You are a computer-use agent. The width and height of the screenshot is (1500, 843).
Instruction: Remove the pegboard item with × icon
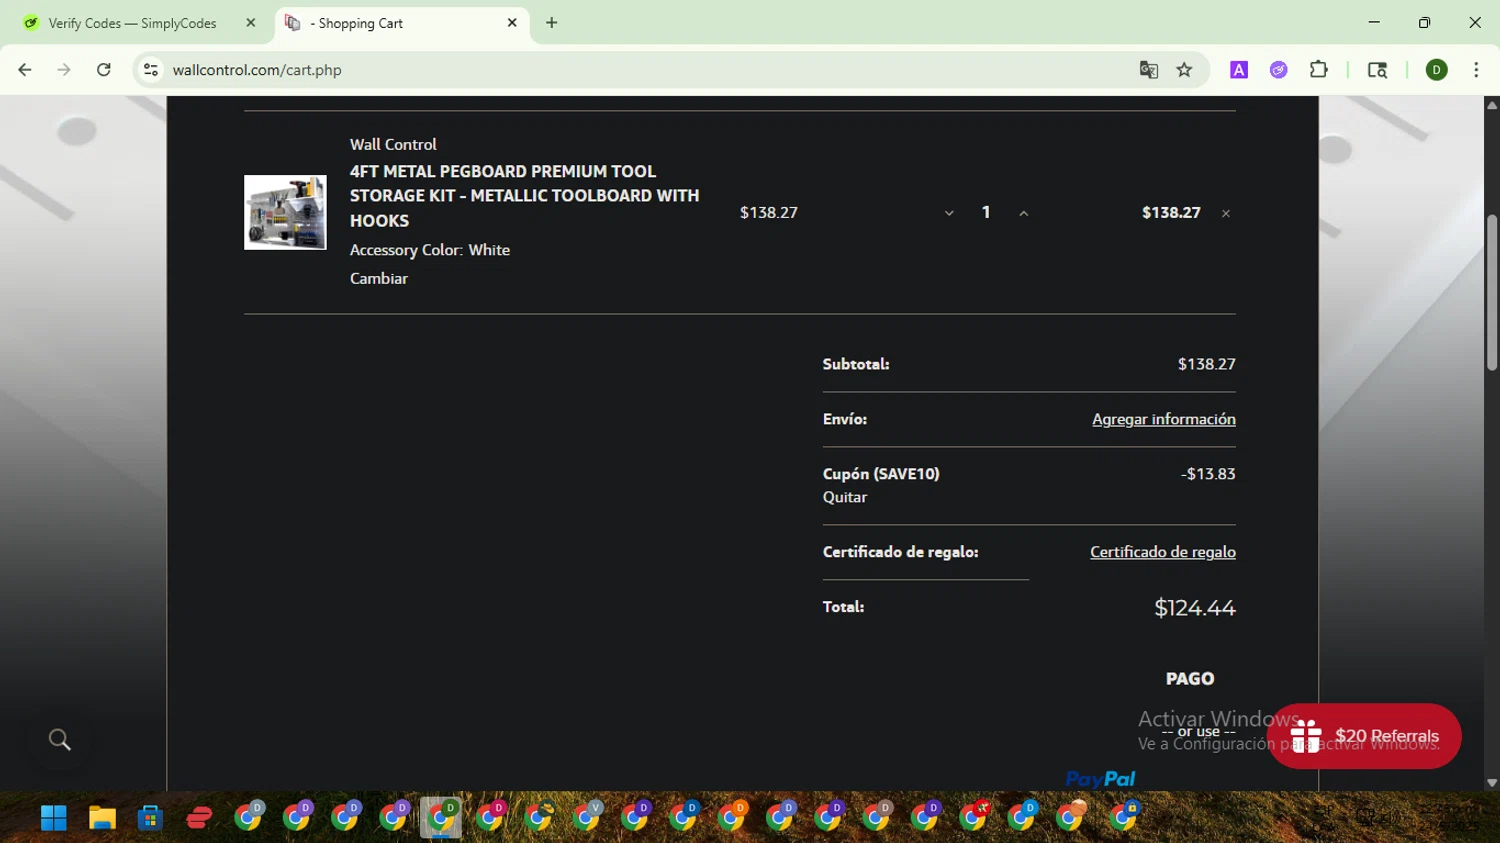tap(1226, 213)
